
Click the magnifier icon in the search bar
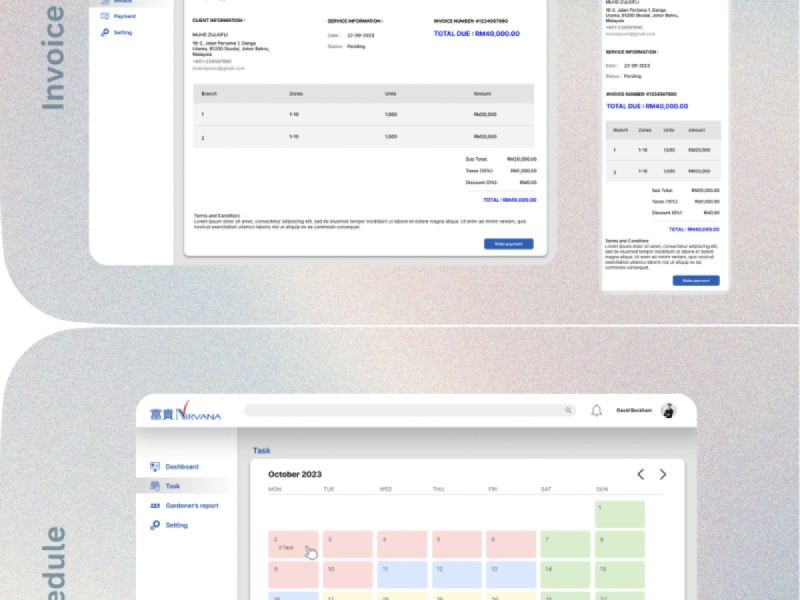[x=569, y=411]
